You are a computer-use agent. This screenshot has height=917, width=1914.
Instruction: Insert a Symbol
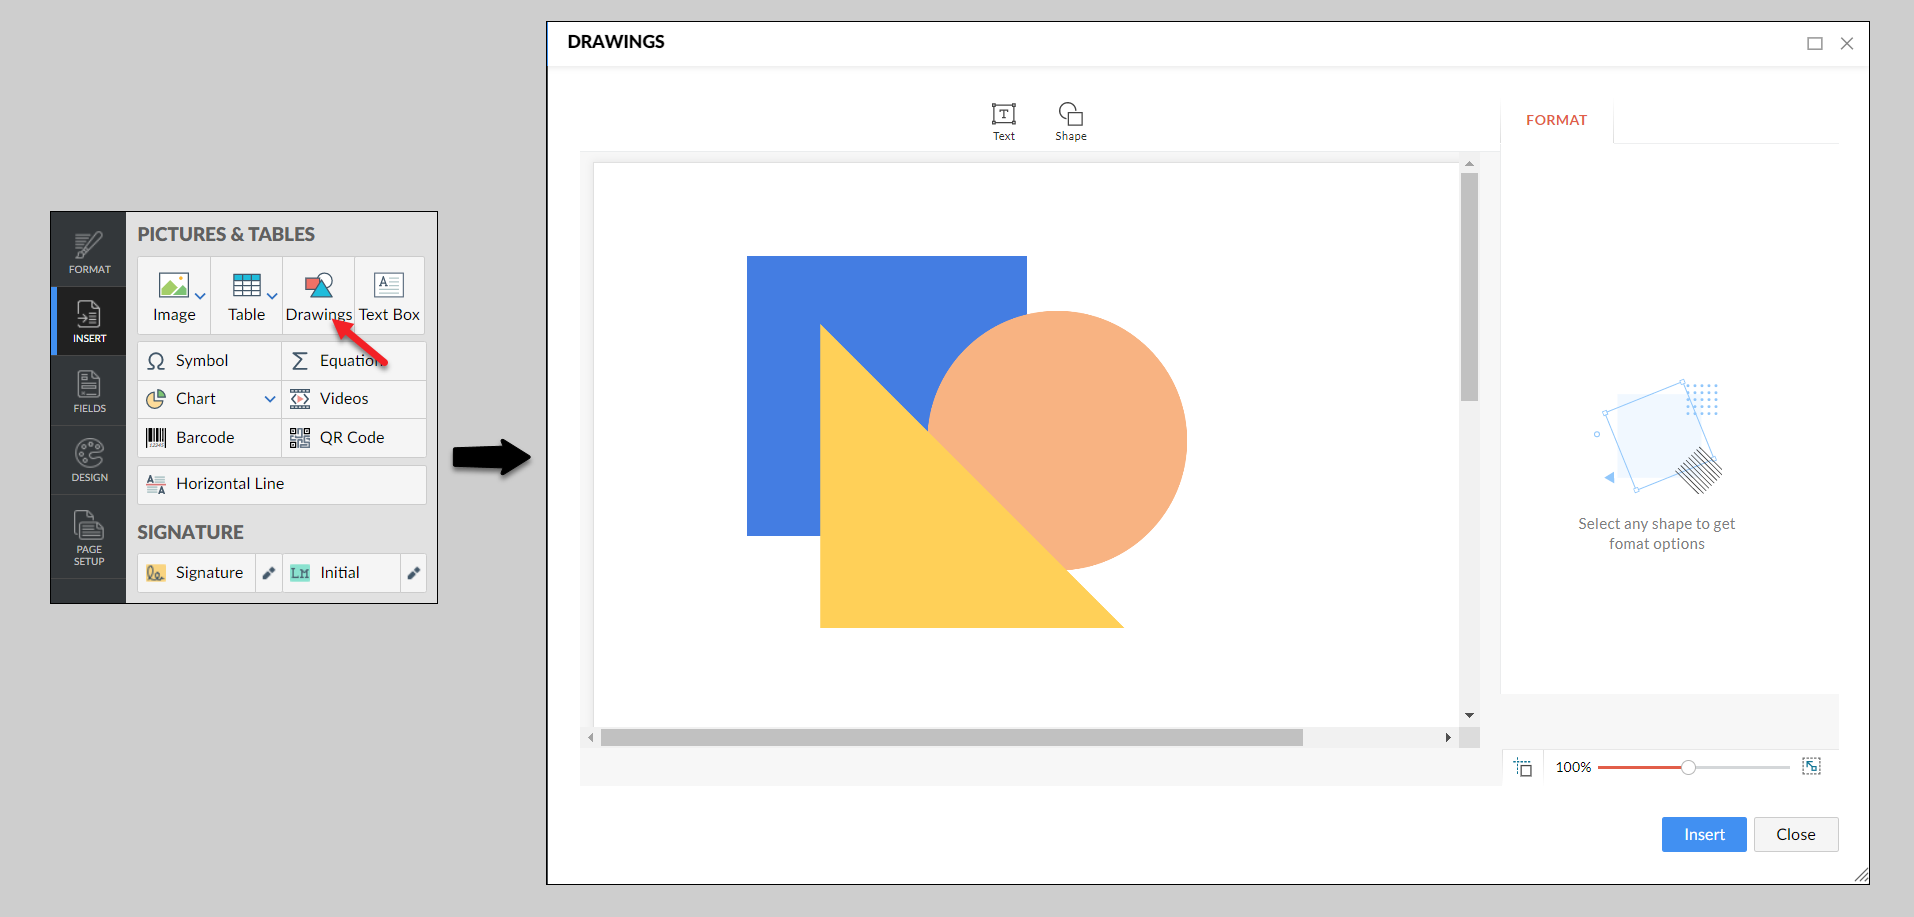click(x=209, y=361)
